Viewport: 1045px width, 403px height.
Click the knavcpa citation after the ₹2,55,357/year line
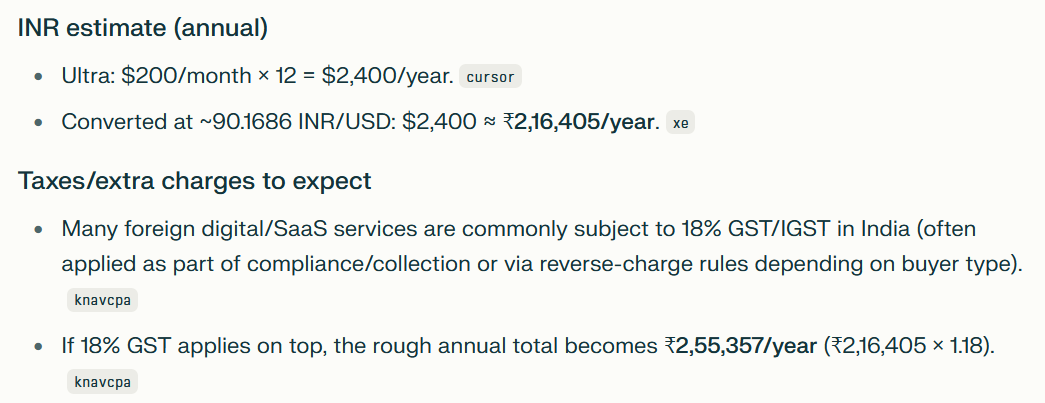point(101,381)
